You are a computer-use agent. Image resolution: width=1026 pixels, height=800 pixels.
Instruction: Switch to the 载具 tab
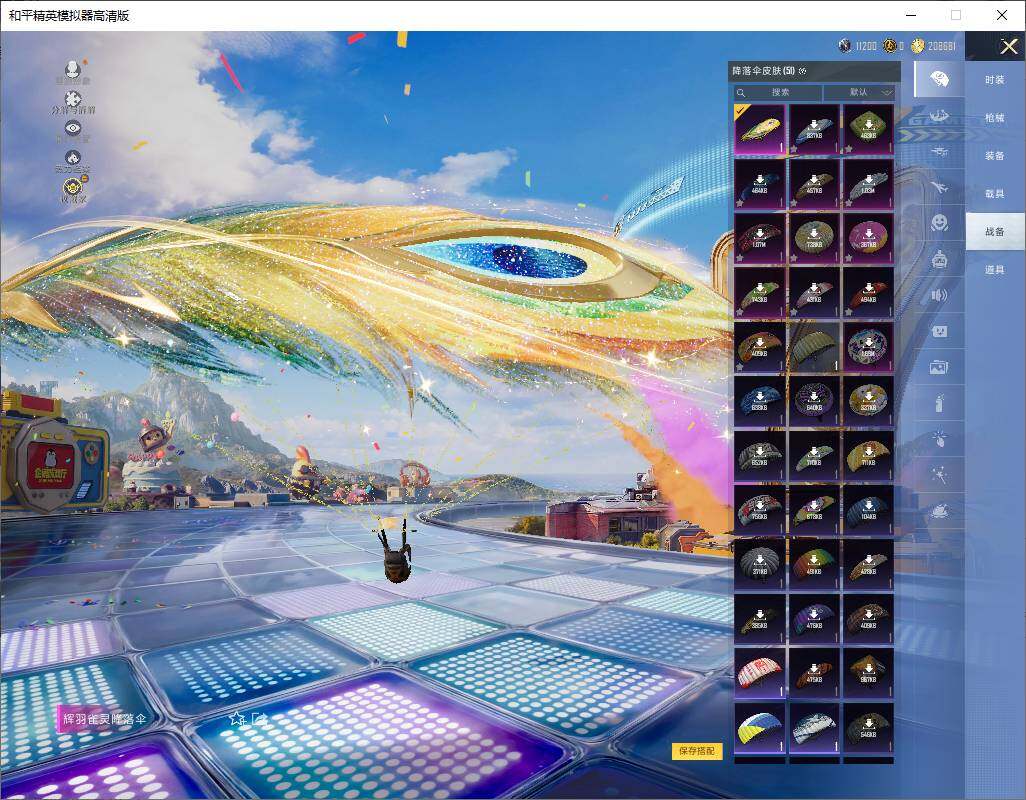coord(995,194)
